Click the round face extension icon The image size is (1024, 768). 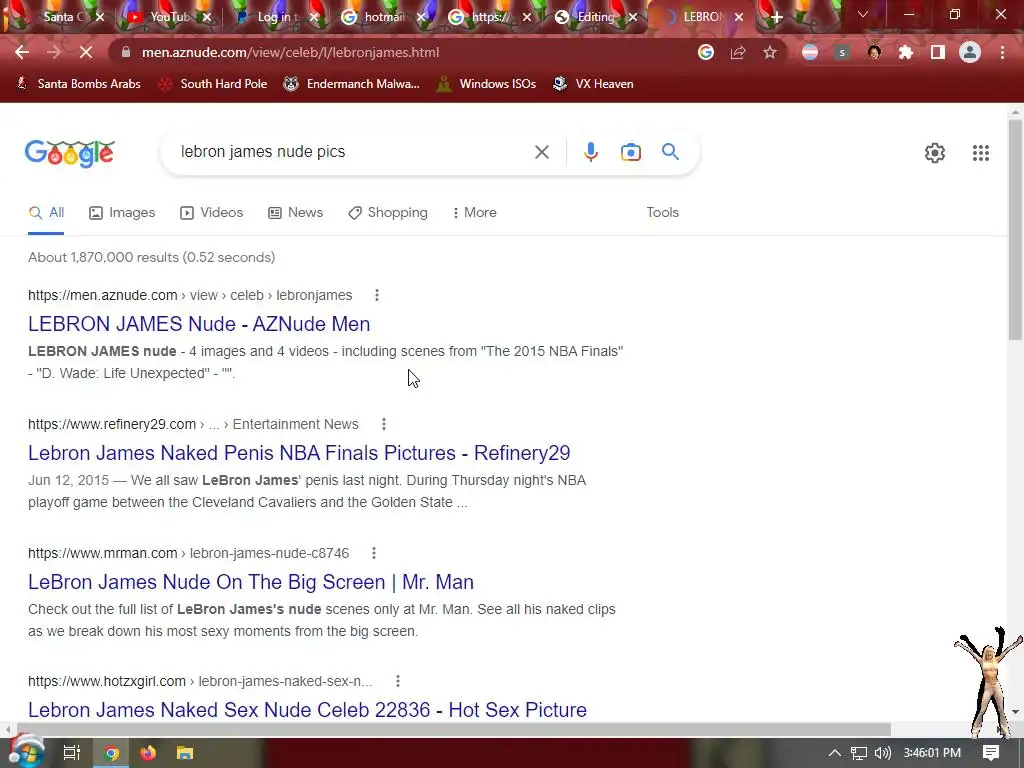(x=874, y=52)
